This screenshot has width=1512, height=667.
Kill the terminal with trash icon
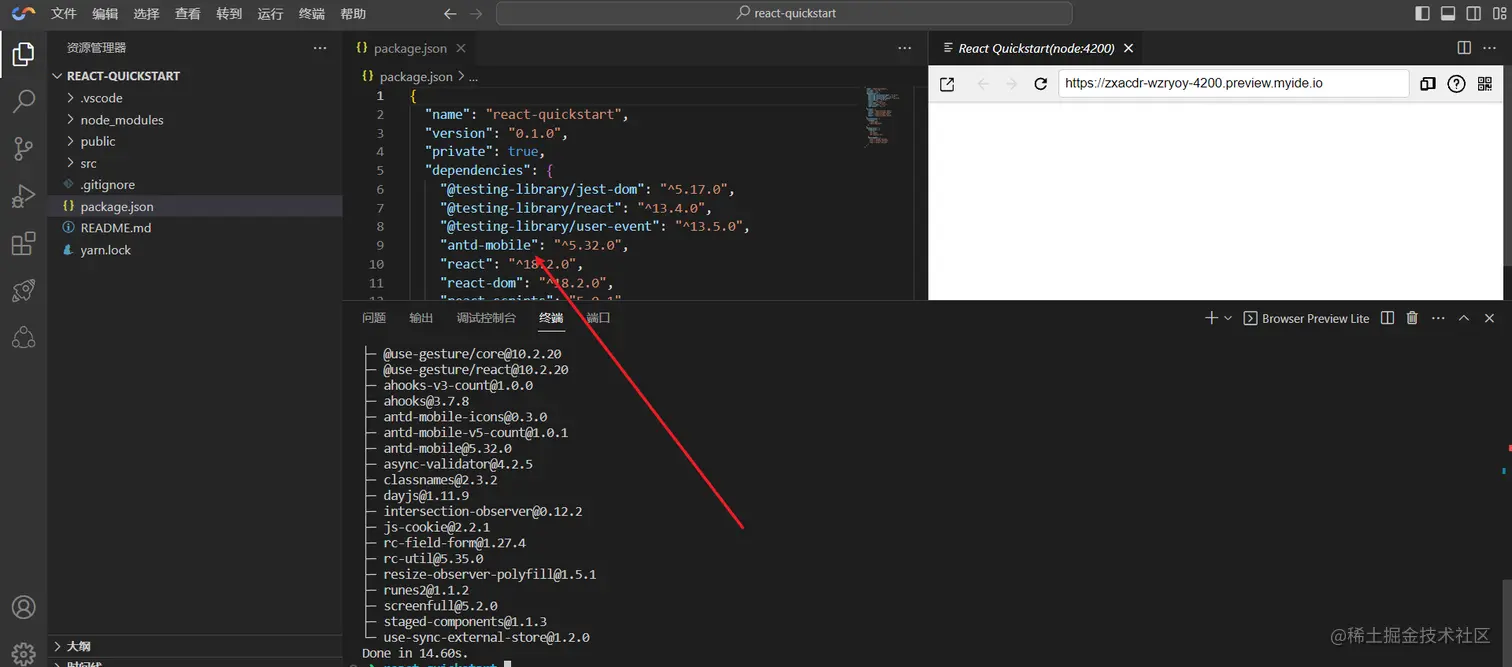click(1412, 318)
